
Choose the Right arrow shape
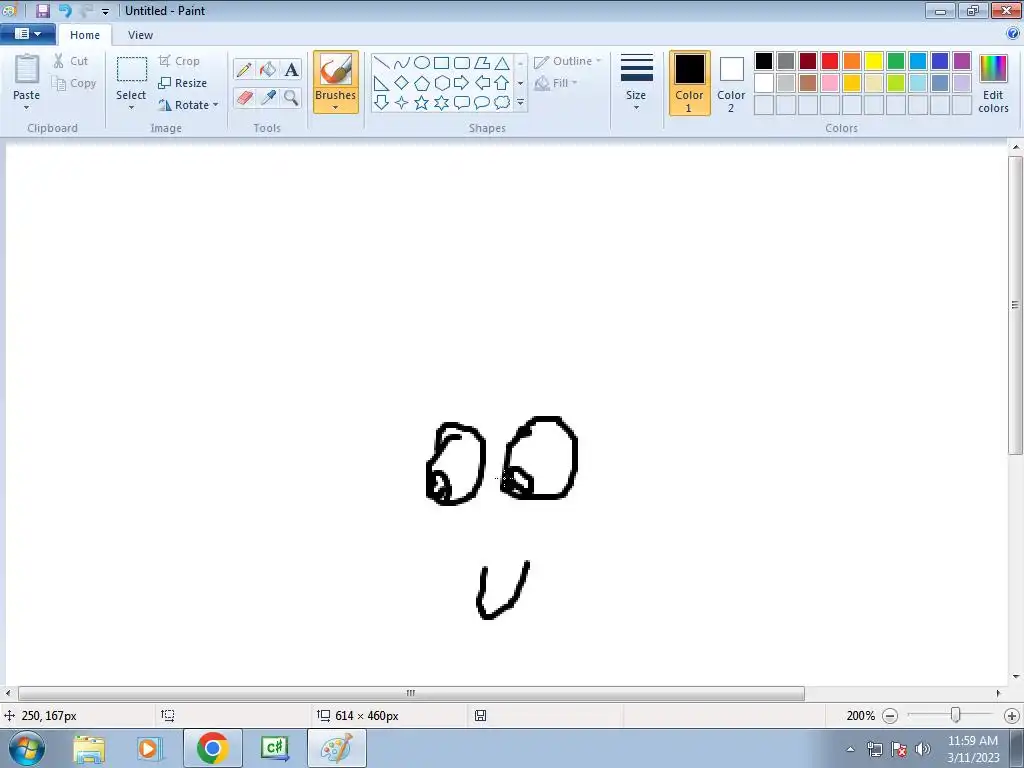coord(462,83)
